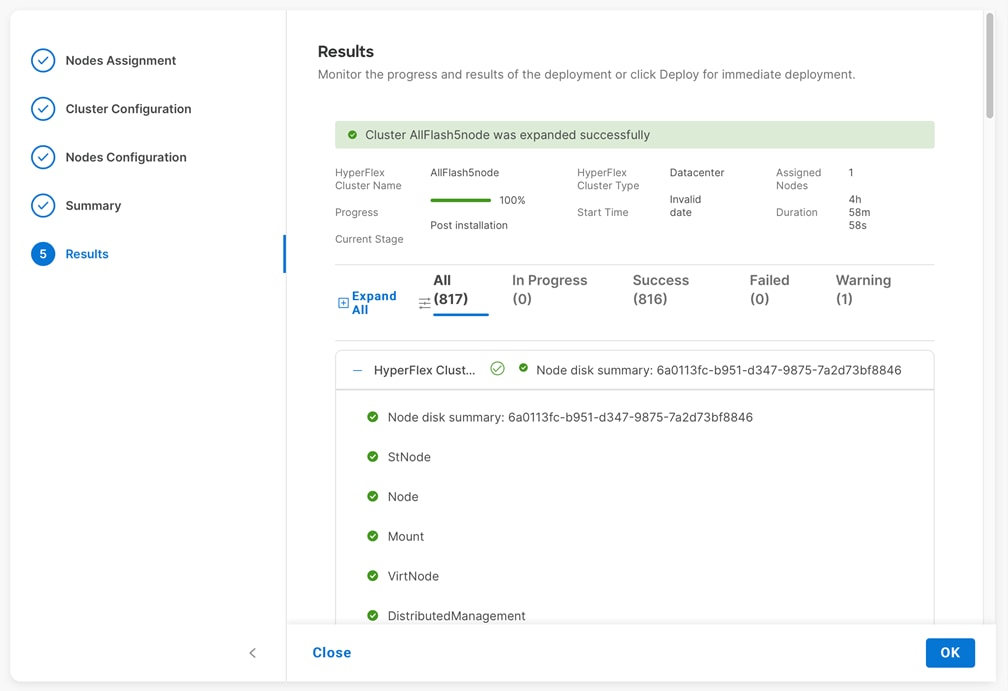The height and width of the screenshot is (691, 1008).
Task: Click the Datacenter cluster type value
Action: (x=697, y=172)
